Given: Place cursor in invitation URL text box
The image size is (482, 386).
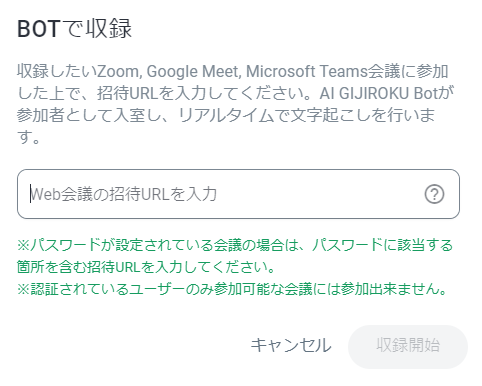Looking at the screenshot, I should coord(238,194).
